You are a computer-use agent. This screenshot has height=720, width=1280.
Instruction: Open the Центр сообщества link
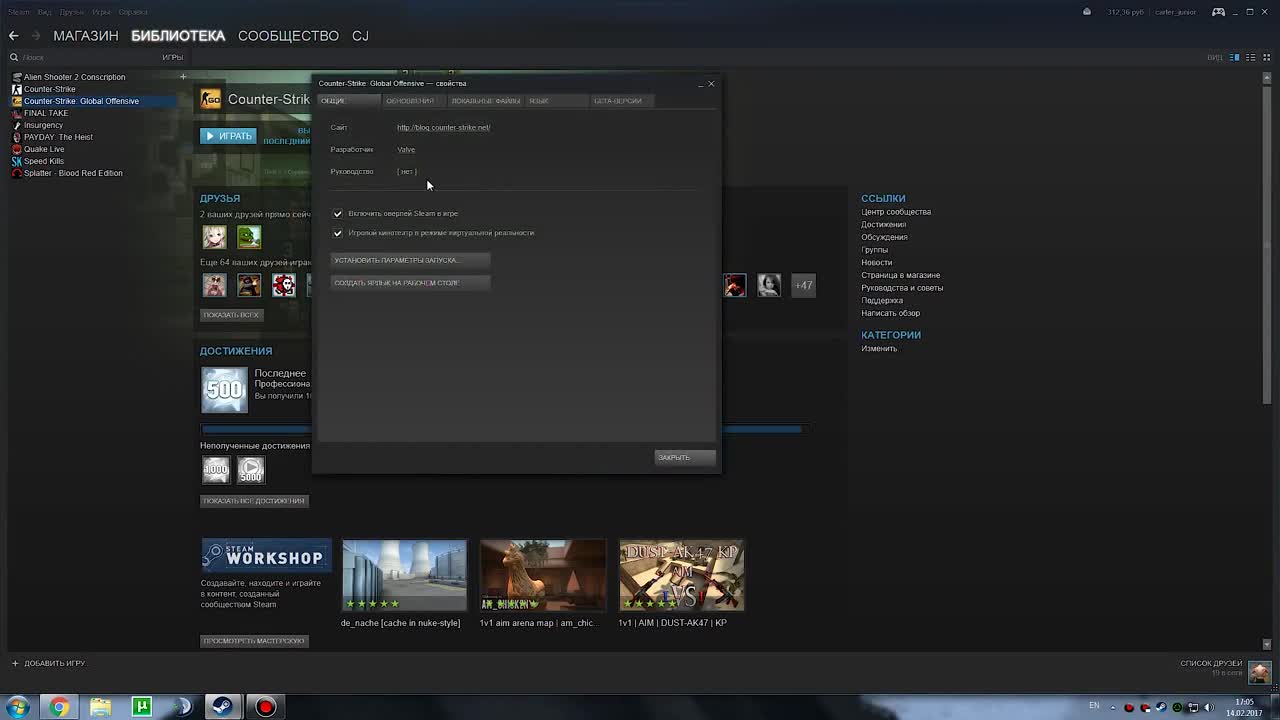[896, 212]
